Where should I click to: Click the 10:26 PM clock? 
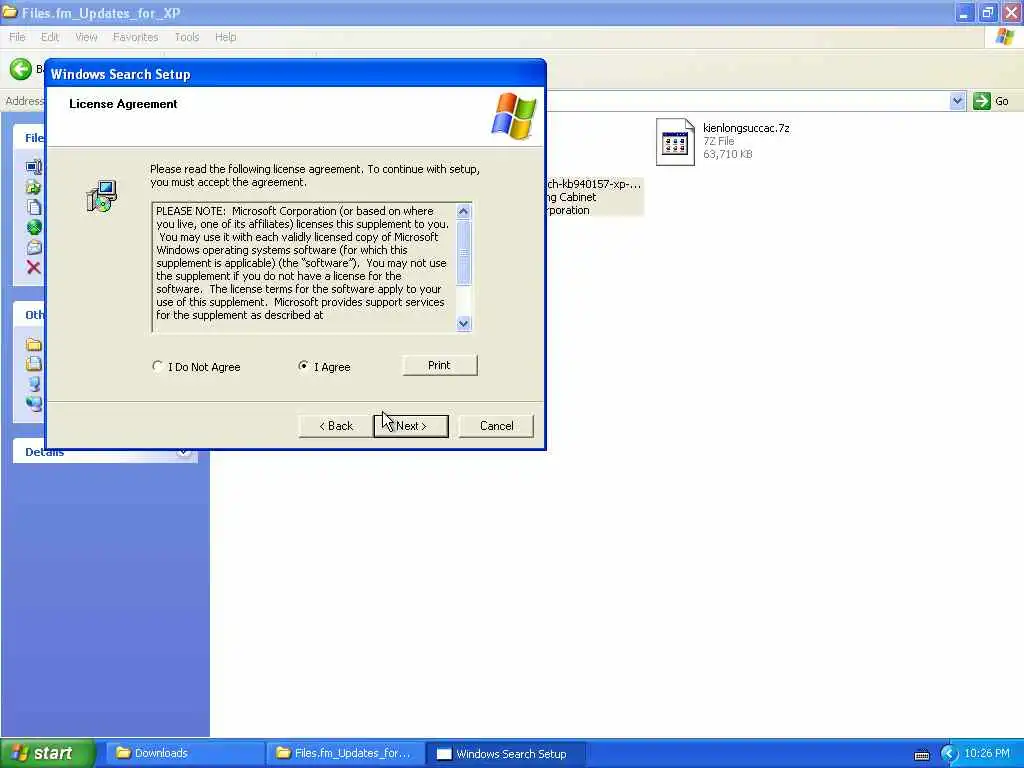click(987, 754)
